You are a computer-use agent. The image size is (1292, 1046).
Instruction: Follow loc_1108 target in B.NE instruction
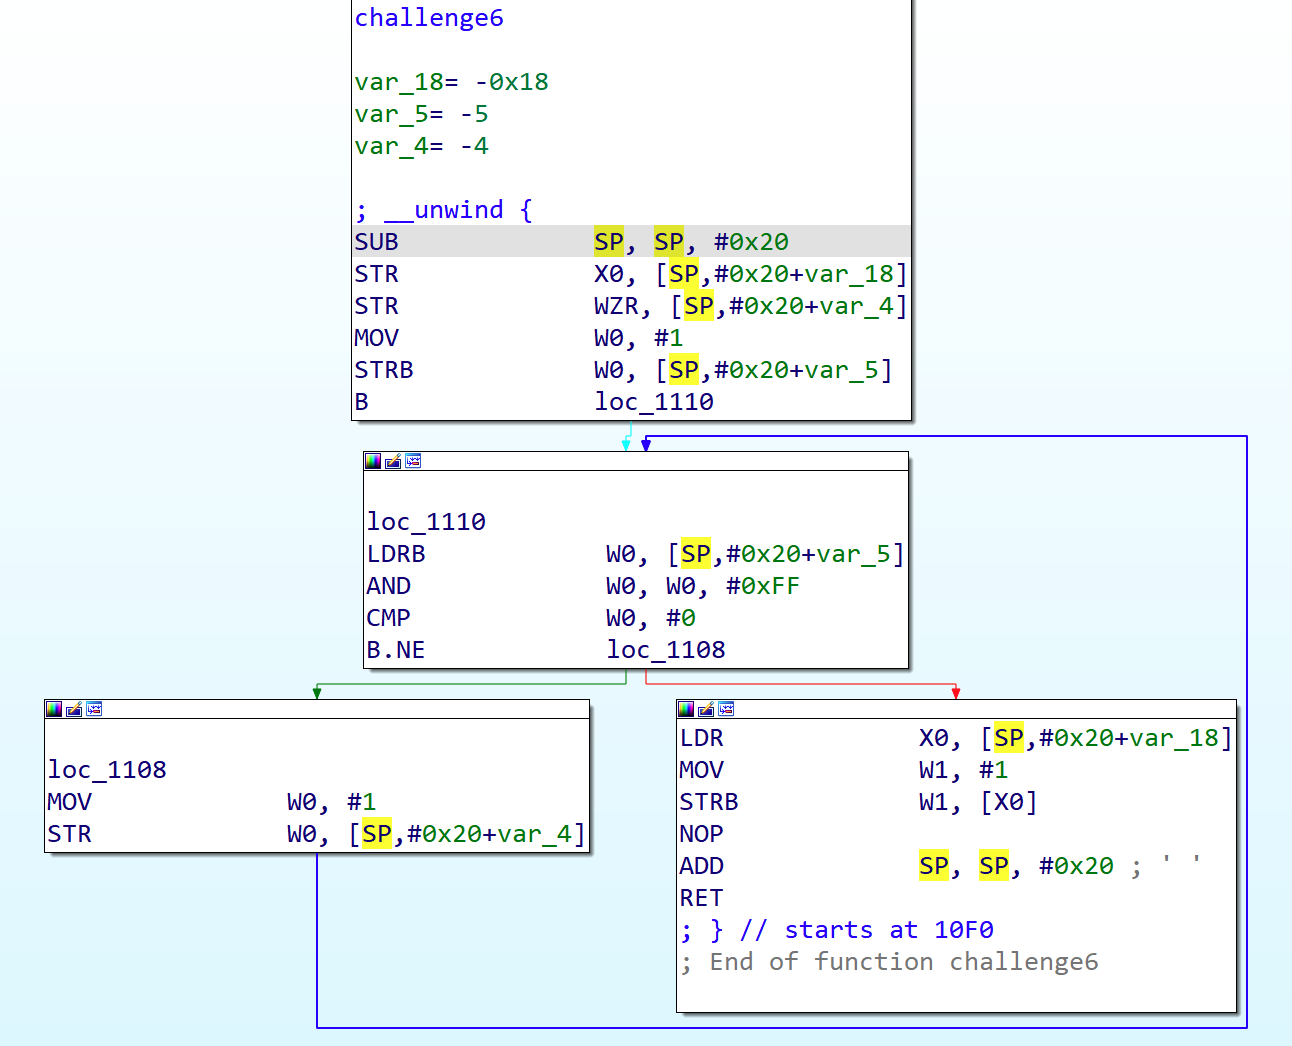pyautogui.click(x=666, y=650)
